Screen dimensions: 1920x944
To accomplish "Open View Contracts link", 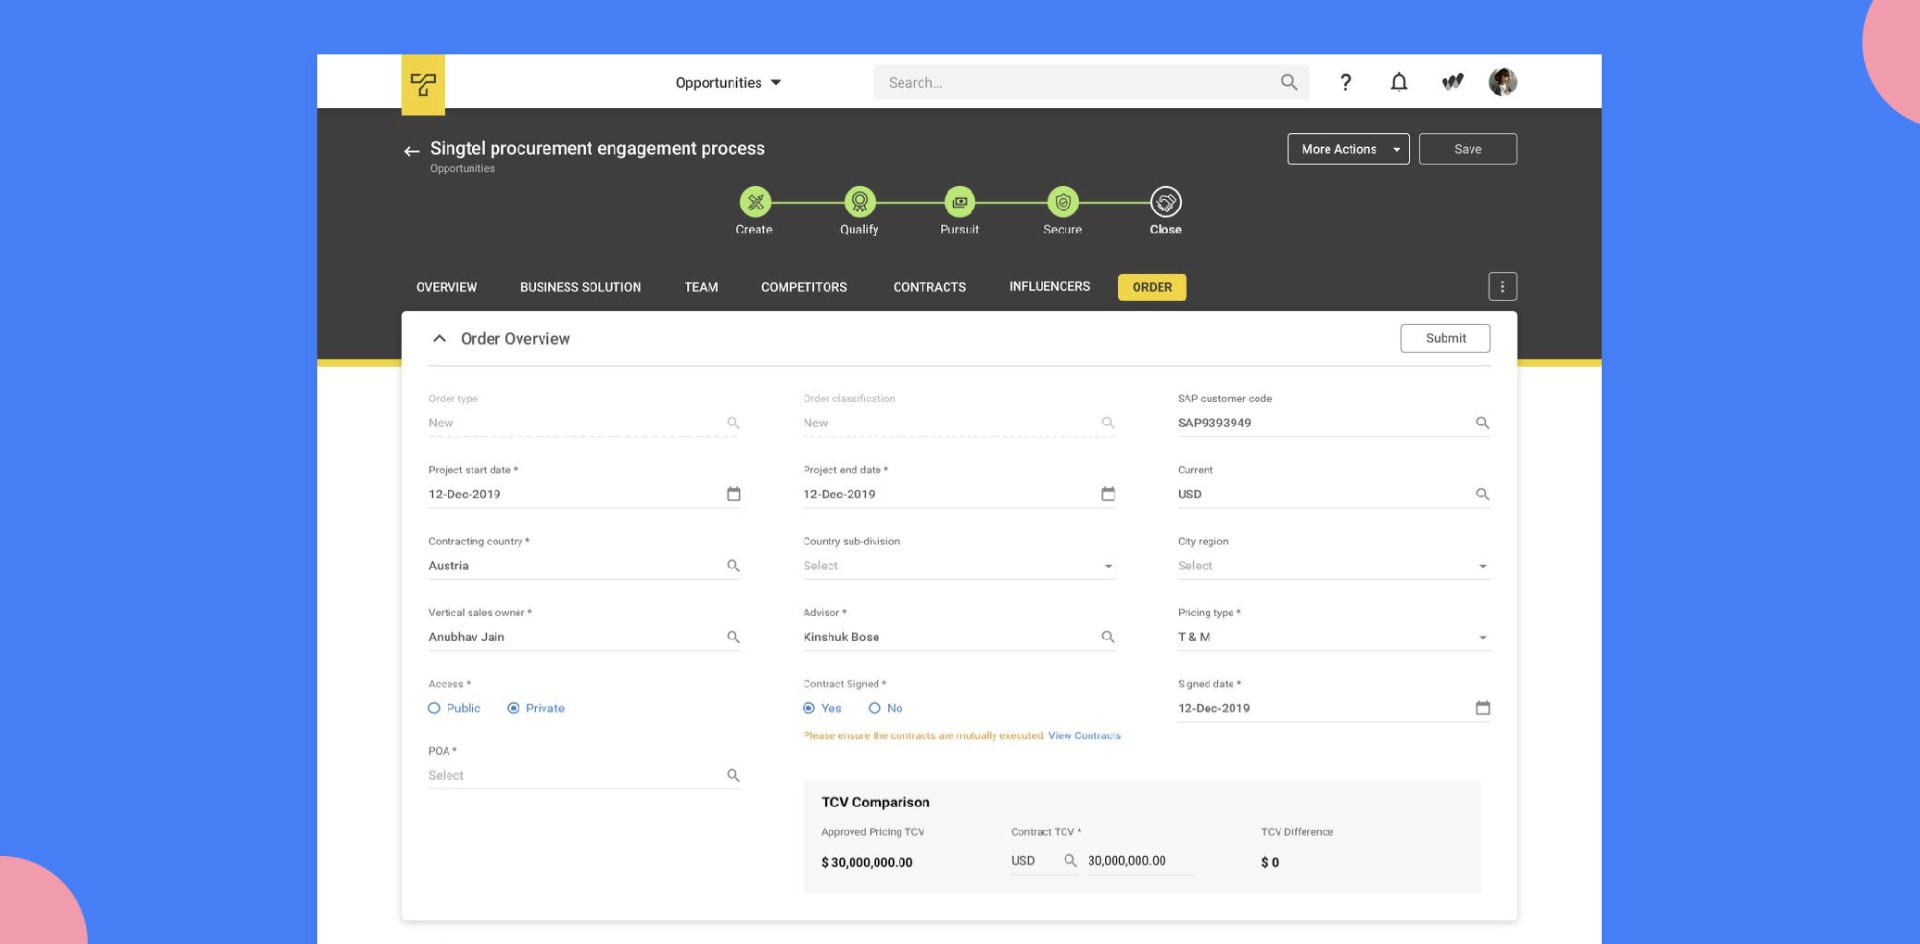I will tap(1084, 736).
